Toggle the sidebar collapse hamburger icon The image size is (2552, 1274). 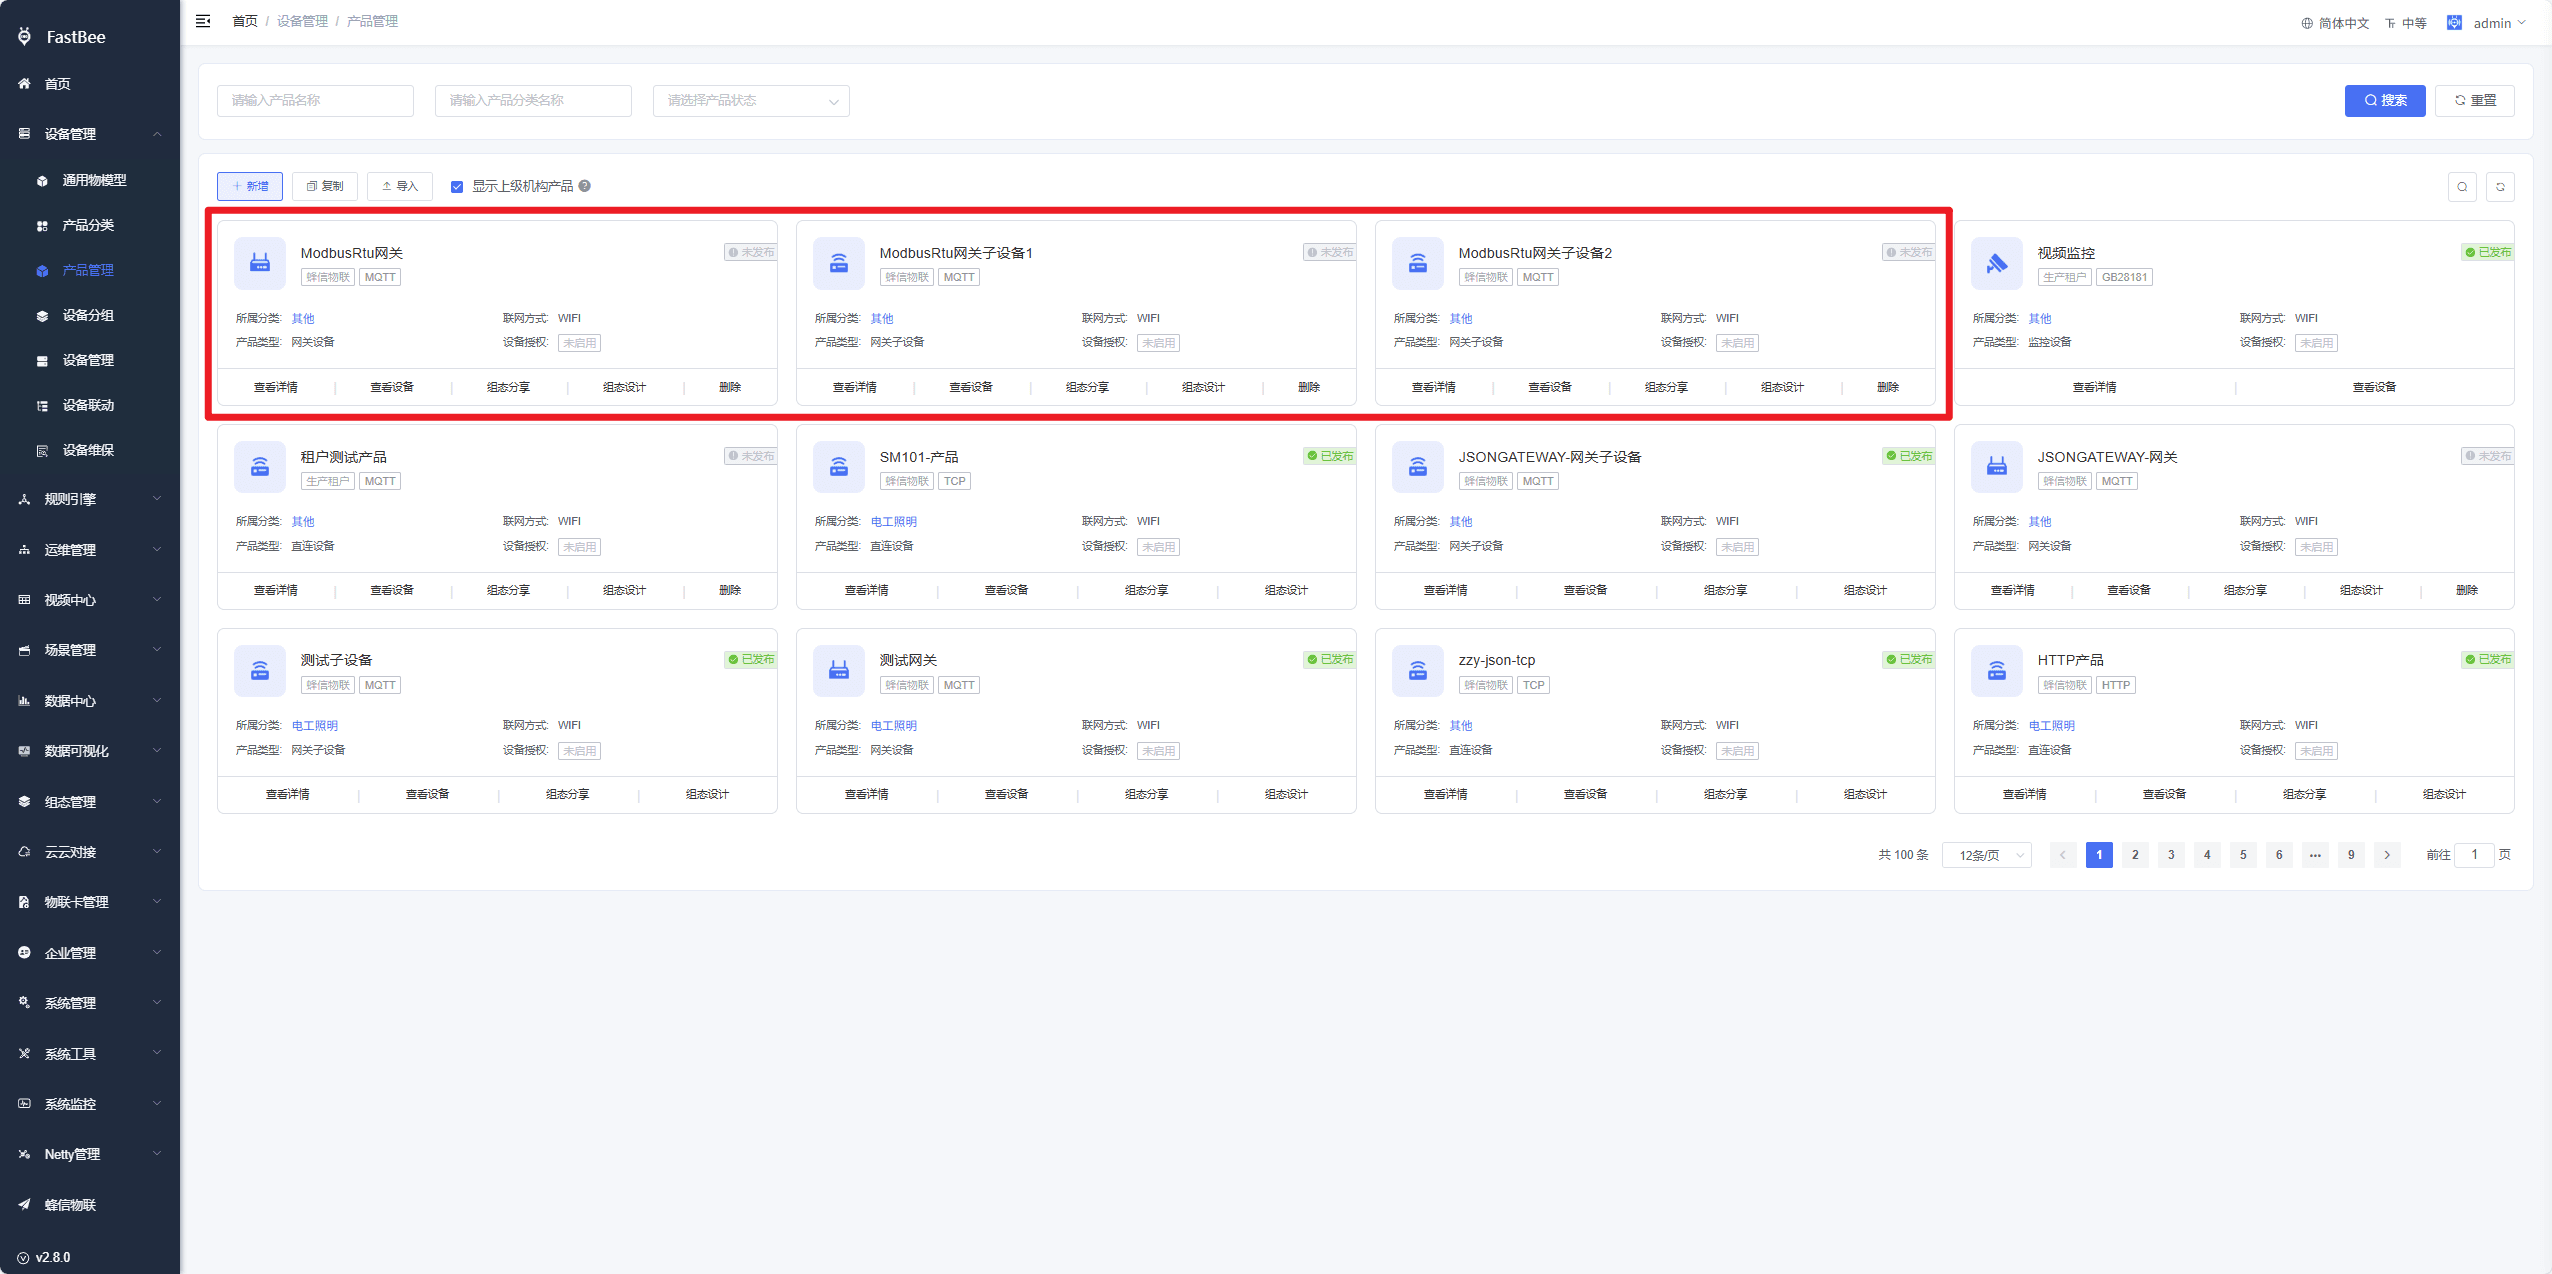click(x=203, y=21)
